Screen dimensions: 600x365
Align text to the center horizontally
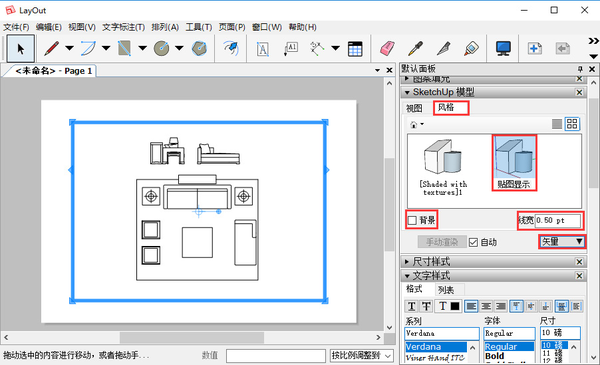tap(486, 306)
